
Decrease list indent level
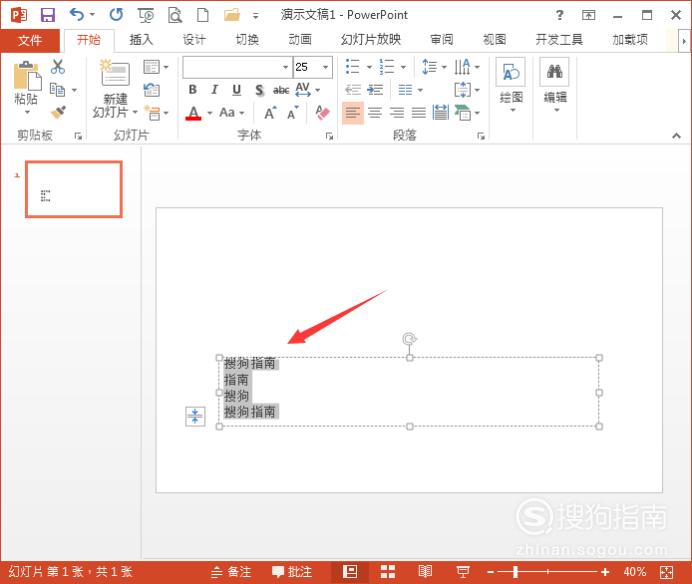(x=353, y=90)
